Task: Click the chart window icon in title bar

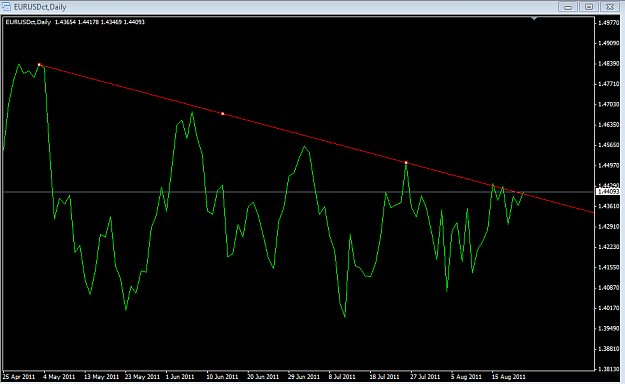Action: click(6, 7)
